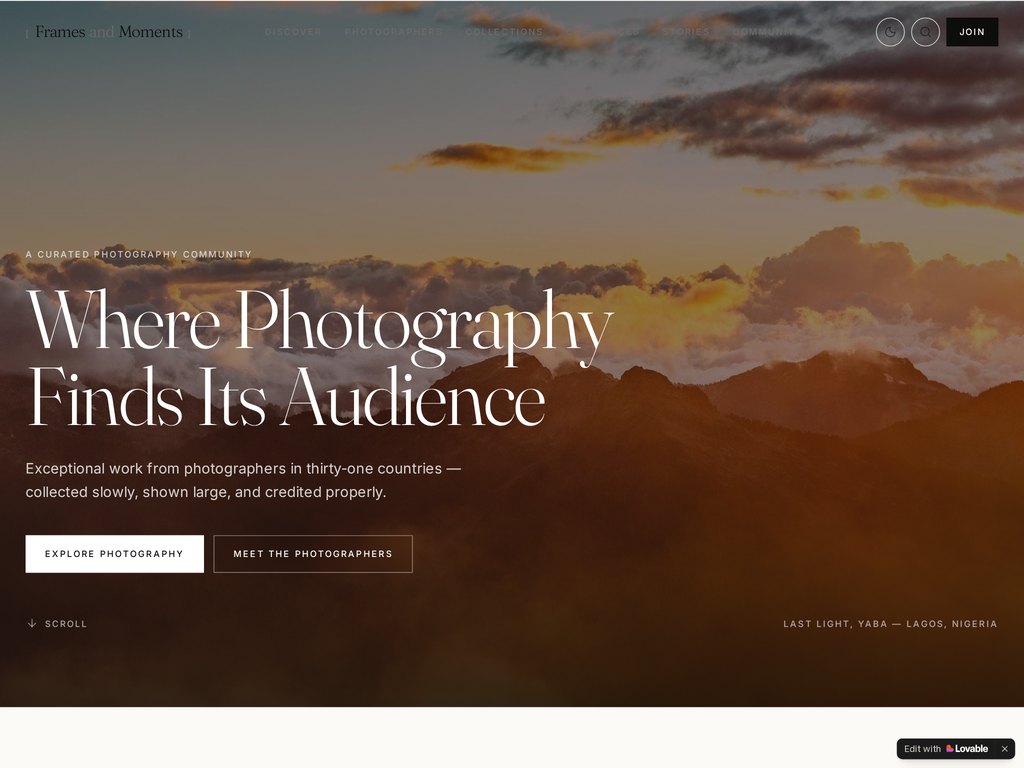Click the curated photography community tagline

click(138, 254)
